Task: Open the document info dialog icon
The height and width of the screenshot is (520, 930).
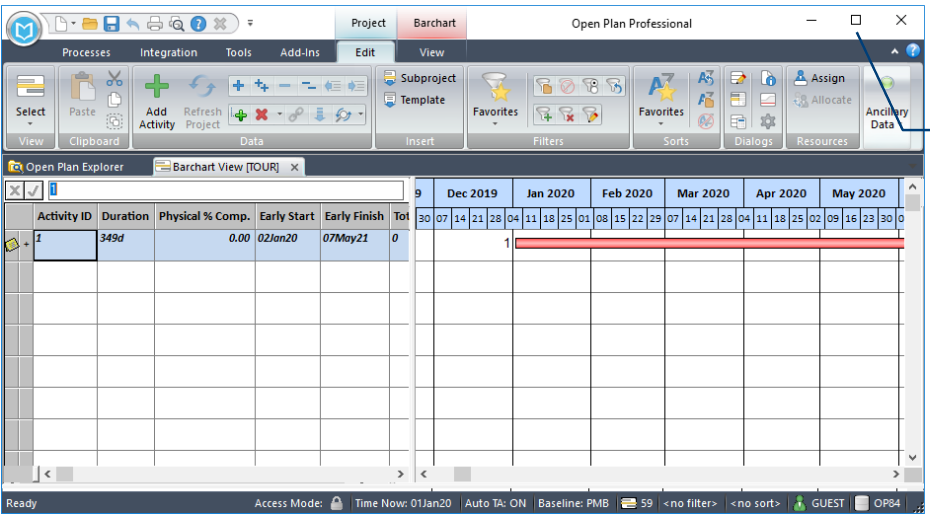Action: pos(768,78)
